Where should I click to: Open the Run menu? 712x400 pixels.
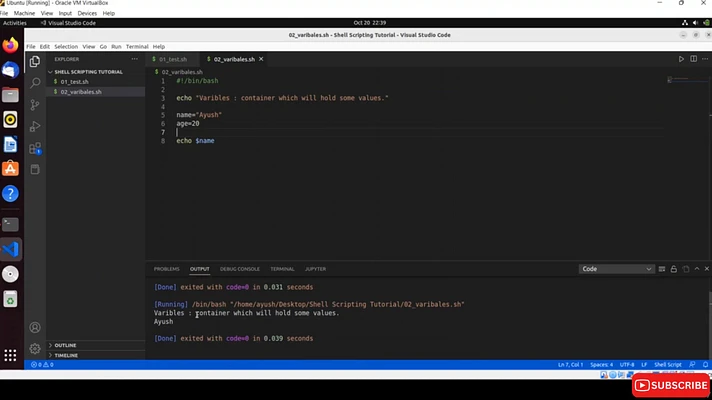click(x=116, y=46)
